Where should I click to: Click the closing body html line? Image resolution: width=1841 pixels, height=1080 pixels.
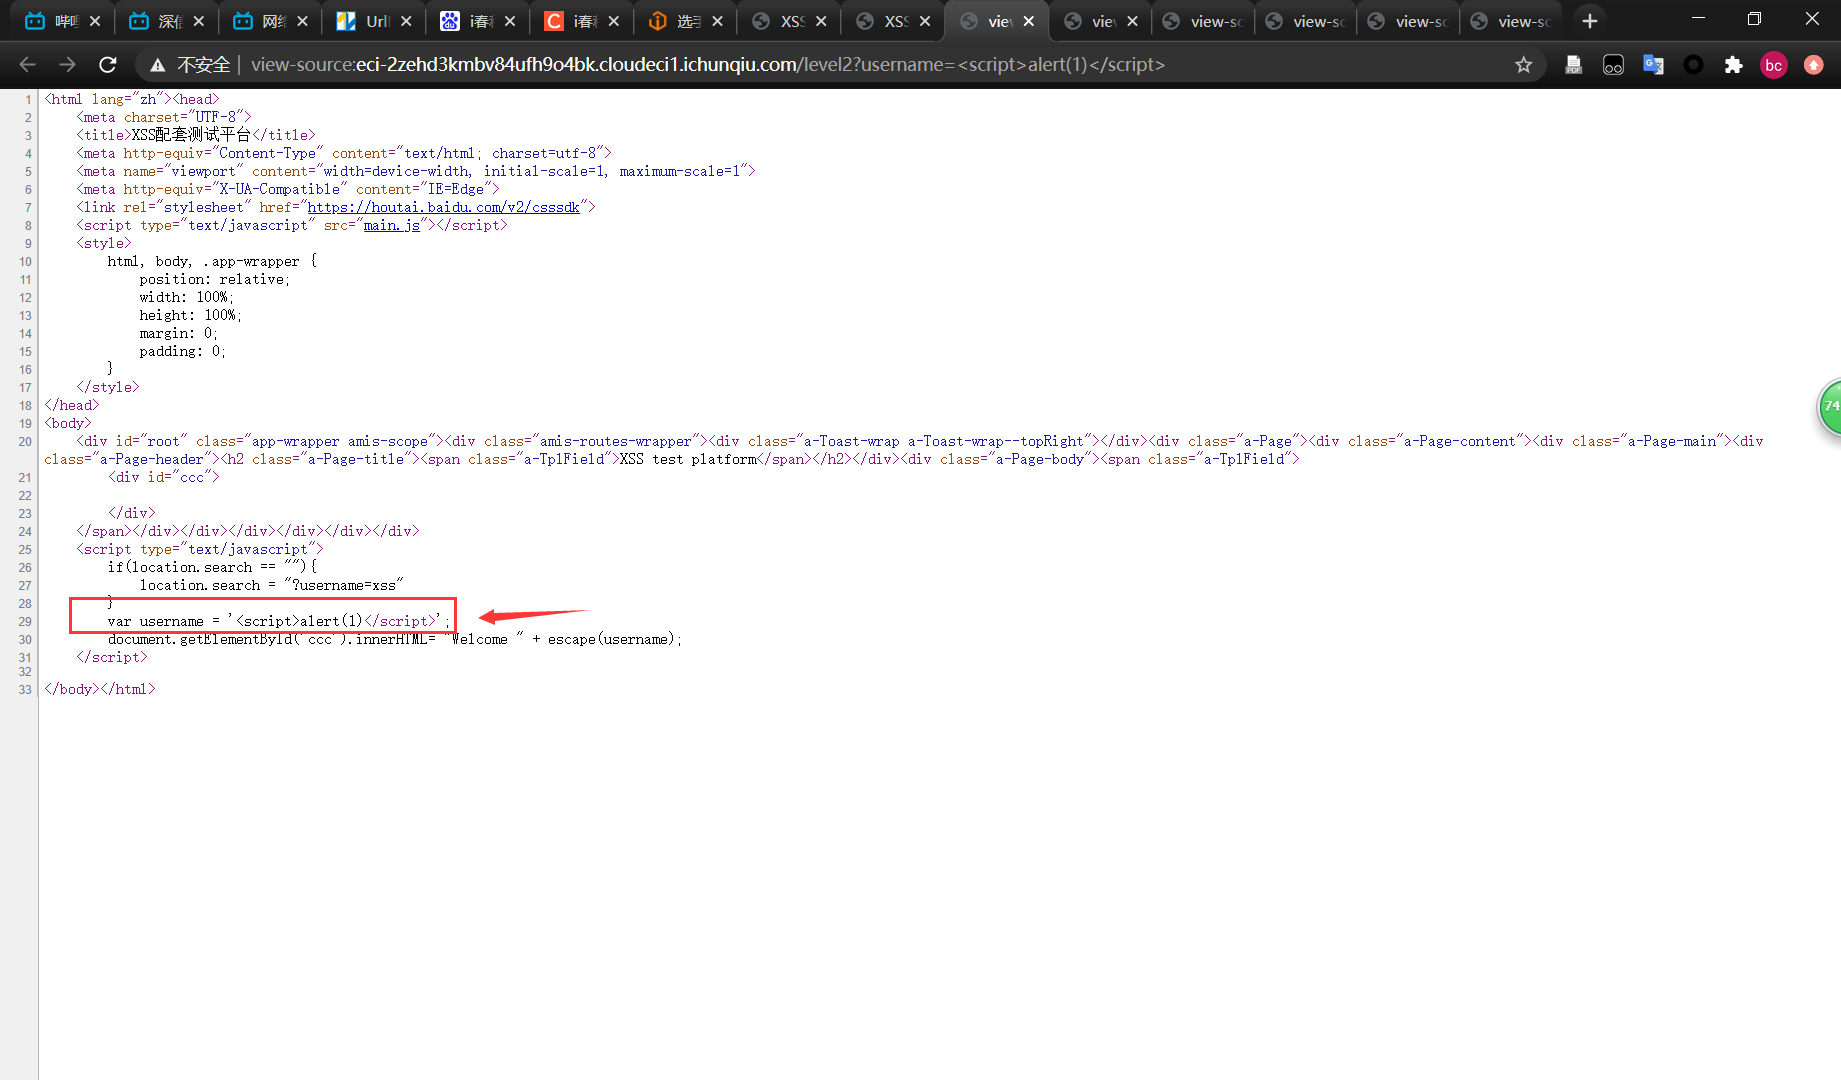coord(99,689)
